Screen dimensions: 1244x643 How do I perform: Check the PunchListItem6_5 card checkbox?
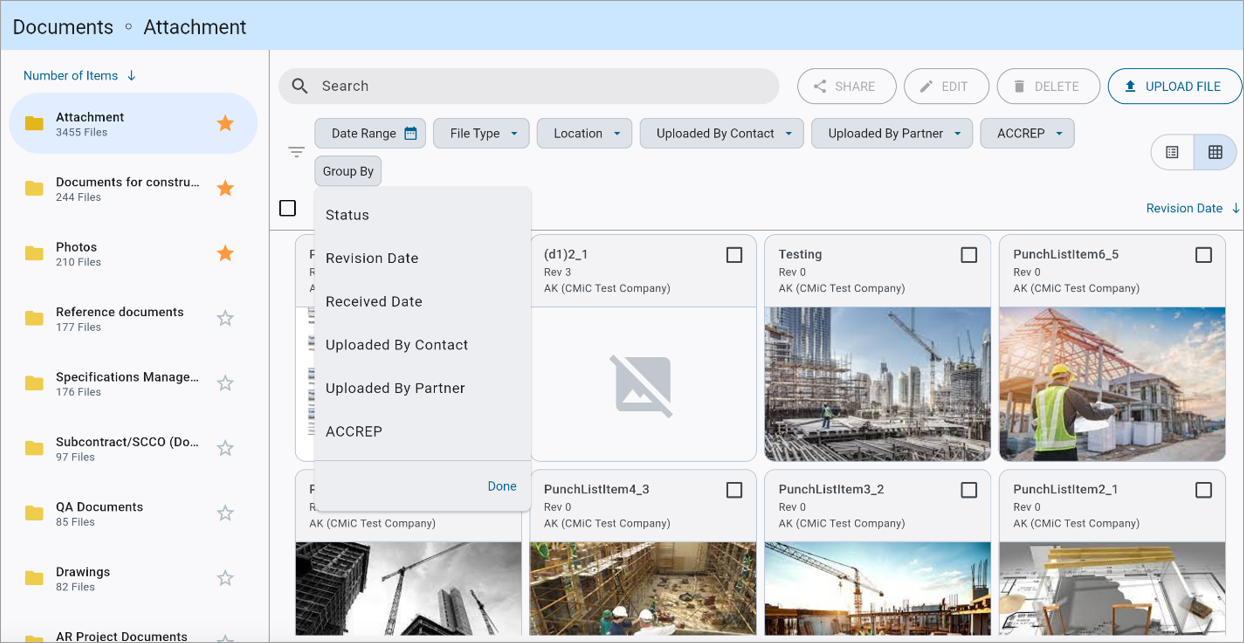(x=1204, y=255)
